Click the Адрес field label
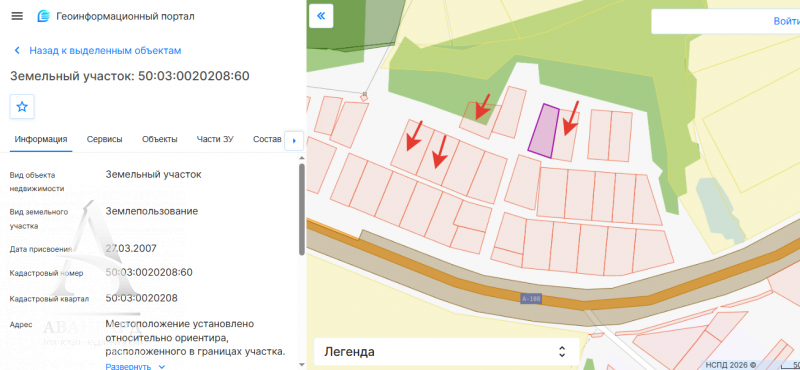The height and width of the screenshot is (370, 800). click(21, 325)
